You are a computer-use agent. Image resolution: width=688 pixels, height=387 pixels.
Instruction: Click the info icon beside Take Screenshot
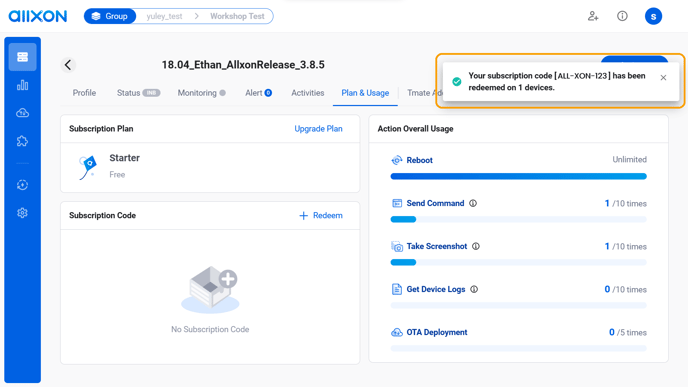pos(476,246)
